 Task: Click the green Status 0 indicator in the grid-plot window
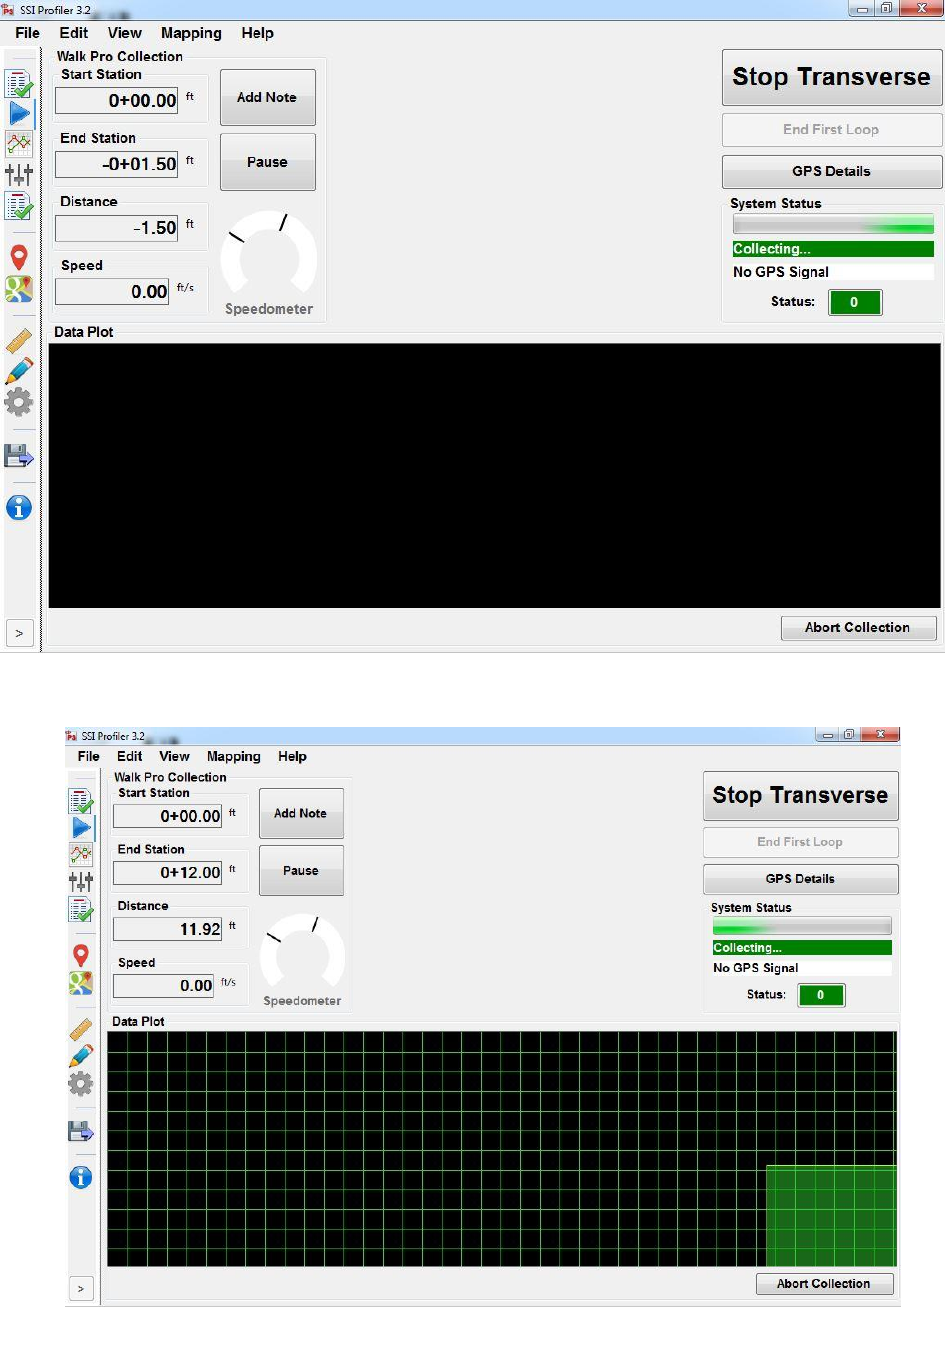click(821, 995)
